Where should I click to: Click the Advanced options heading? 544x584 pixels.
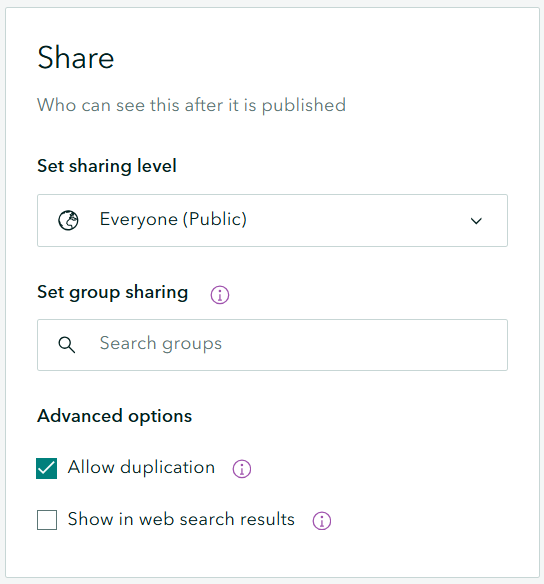[x=115, y=416]
